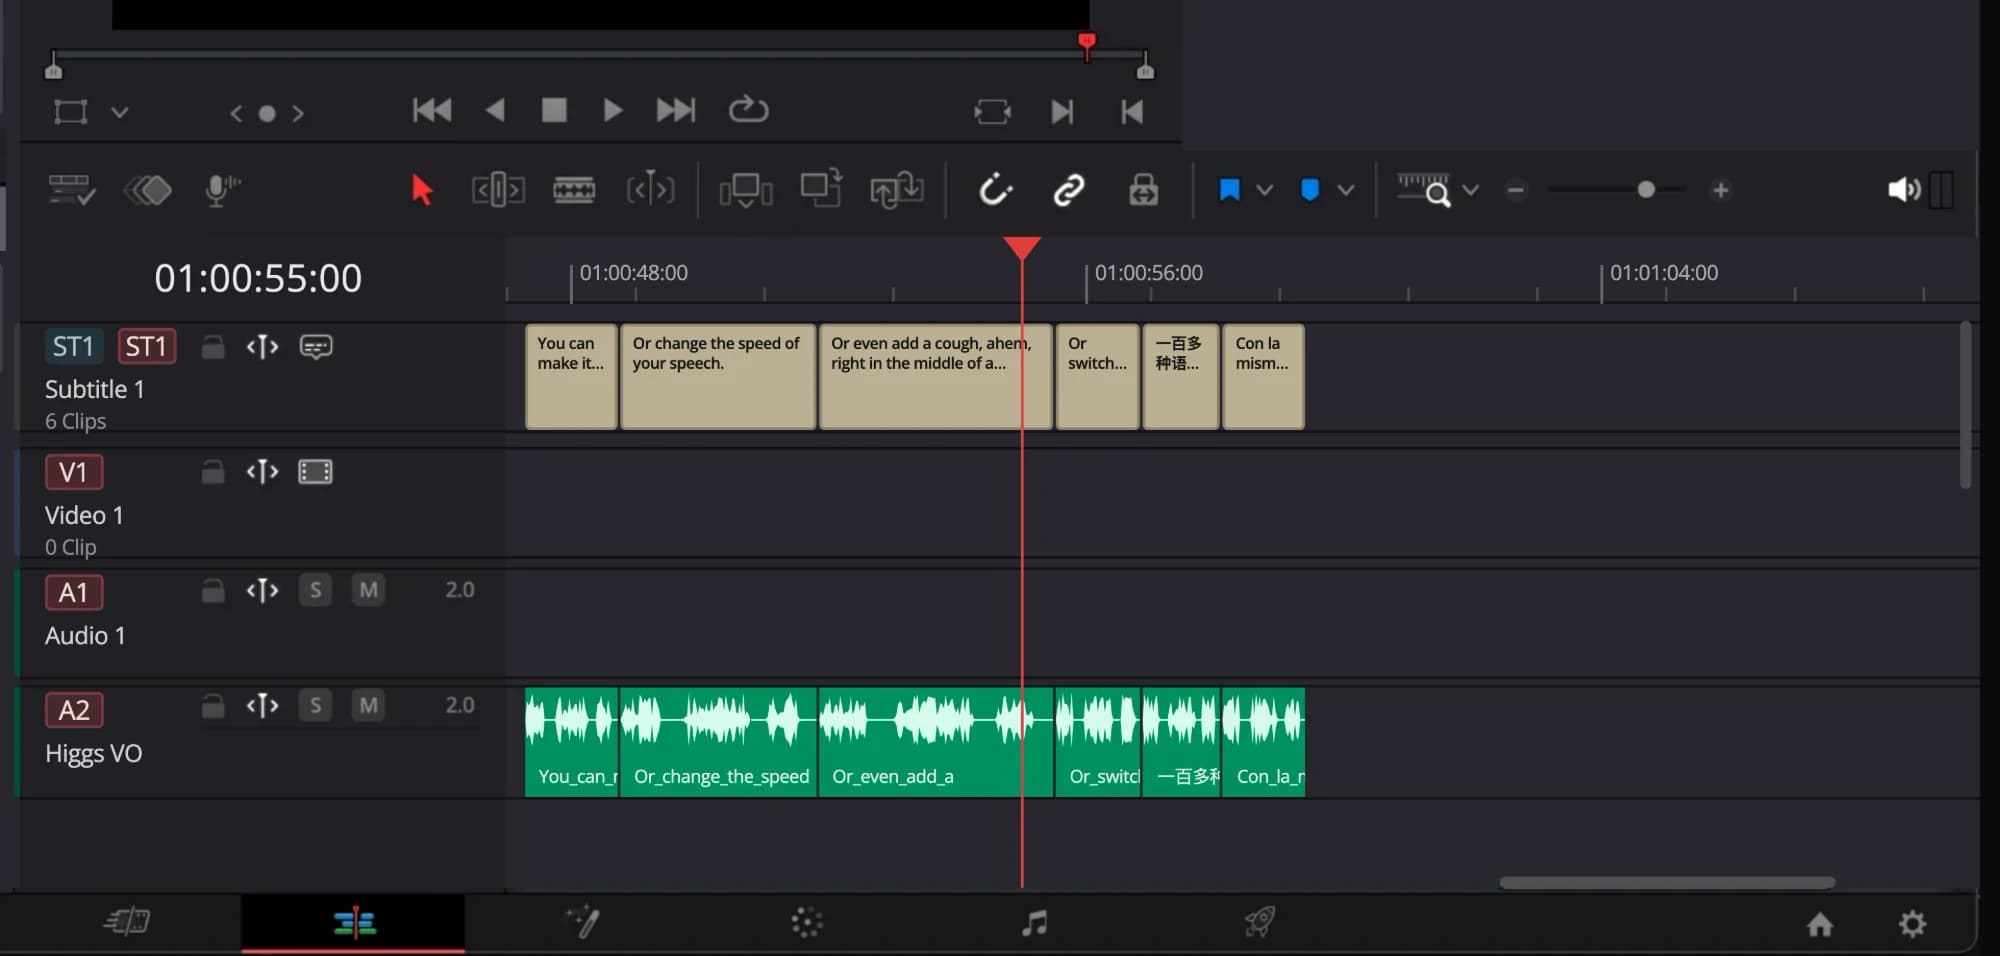Select the A2 destination control
2000x956 pixels.
(74, 710)
